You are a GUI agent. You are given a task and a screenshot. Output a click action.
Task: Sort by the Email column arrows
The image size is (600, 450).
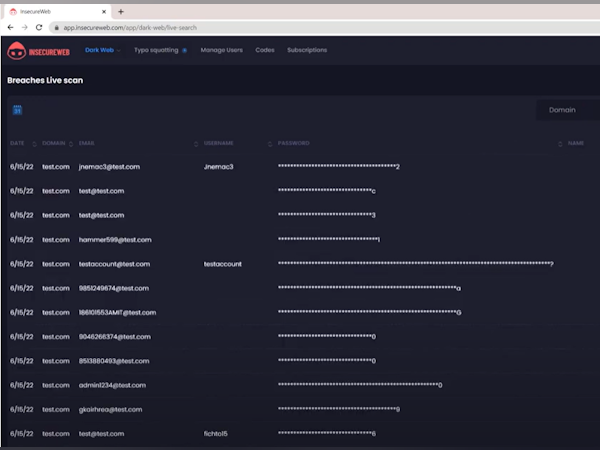[196, 144]
